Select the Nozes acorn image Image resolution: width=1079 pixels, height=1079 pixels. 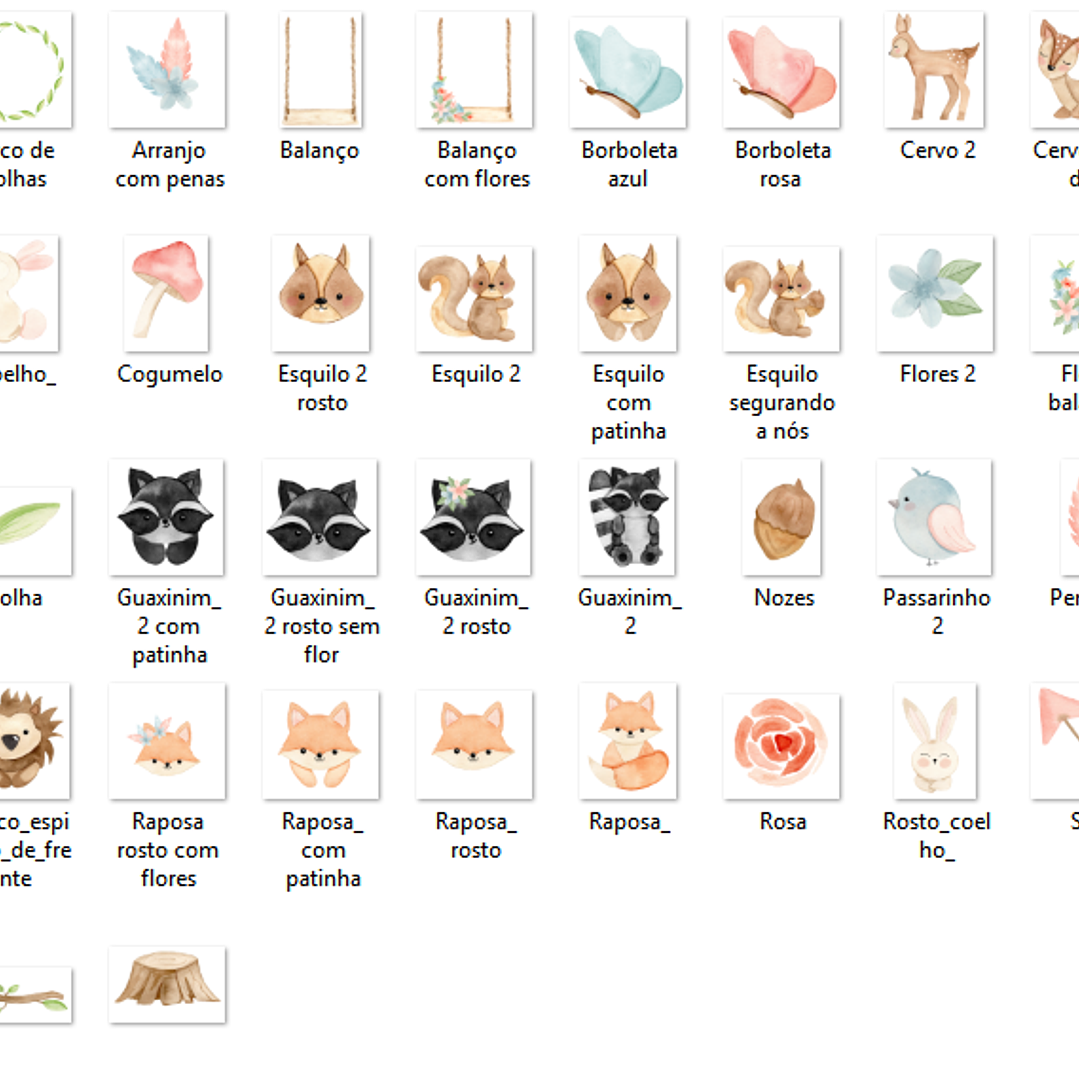pos(781,517)
